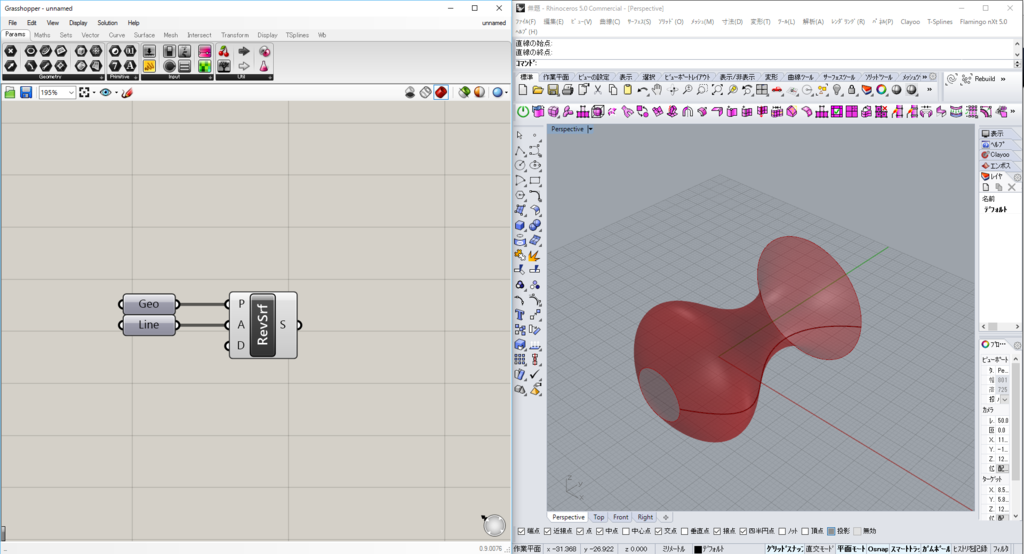Open file icon in Grasshopper canvas toolbar
The height and width of the screenshot is (554, 1024).
coord(10,93)
